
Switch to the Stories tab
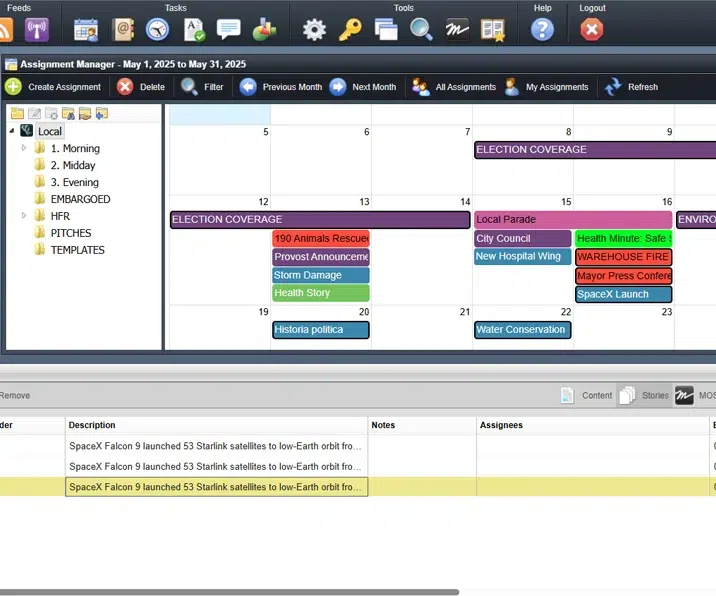click(x=644, y=396)
